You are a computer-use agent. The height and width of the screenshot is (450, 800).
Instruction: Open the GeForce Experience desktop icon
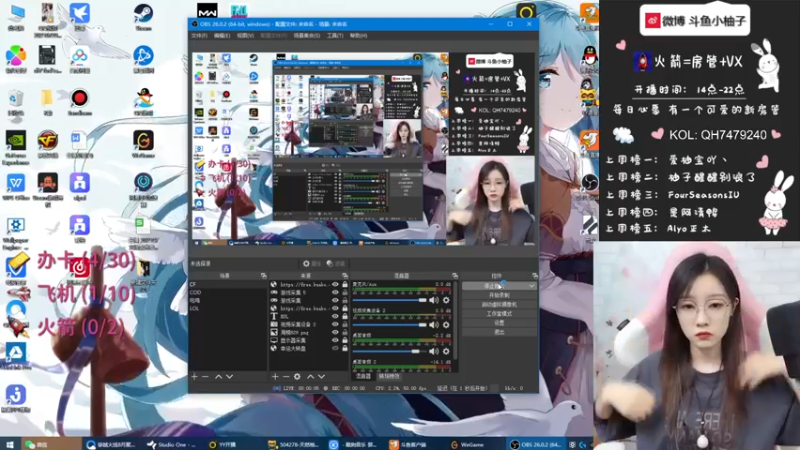(16, 147)
